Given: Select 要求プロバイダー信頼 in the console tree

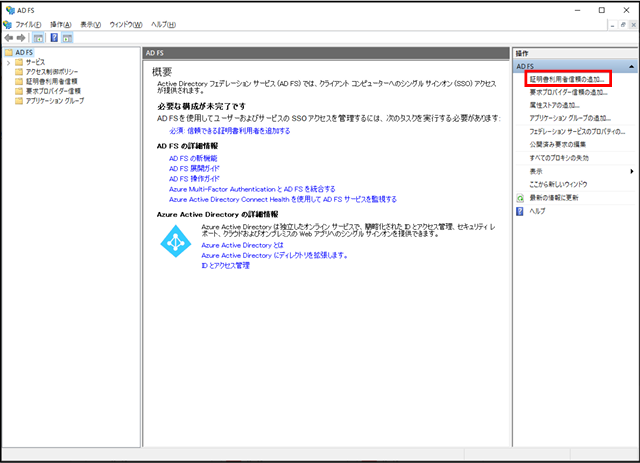Looking at the screenshot, I should pos(53,91).
